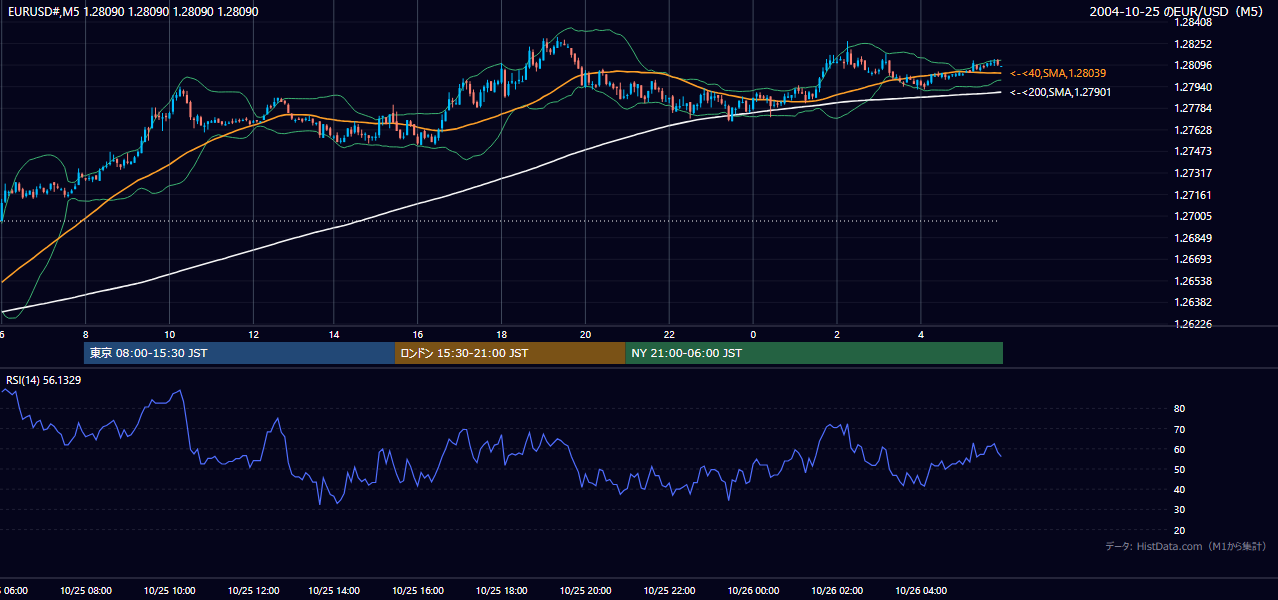
Task: Click the 10/26 00:00 date label
Action: tap(753, 590)
